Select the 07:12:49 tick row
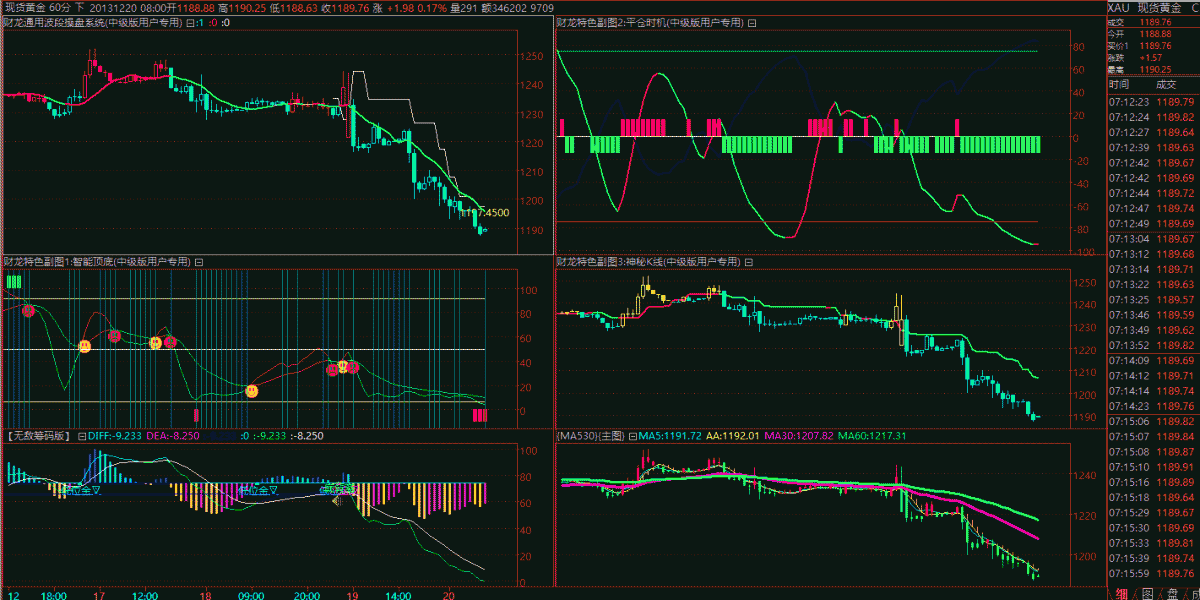This screenshot has width=1200, height=600. (x=1152, y=223)
